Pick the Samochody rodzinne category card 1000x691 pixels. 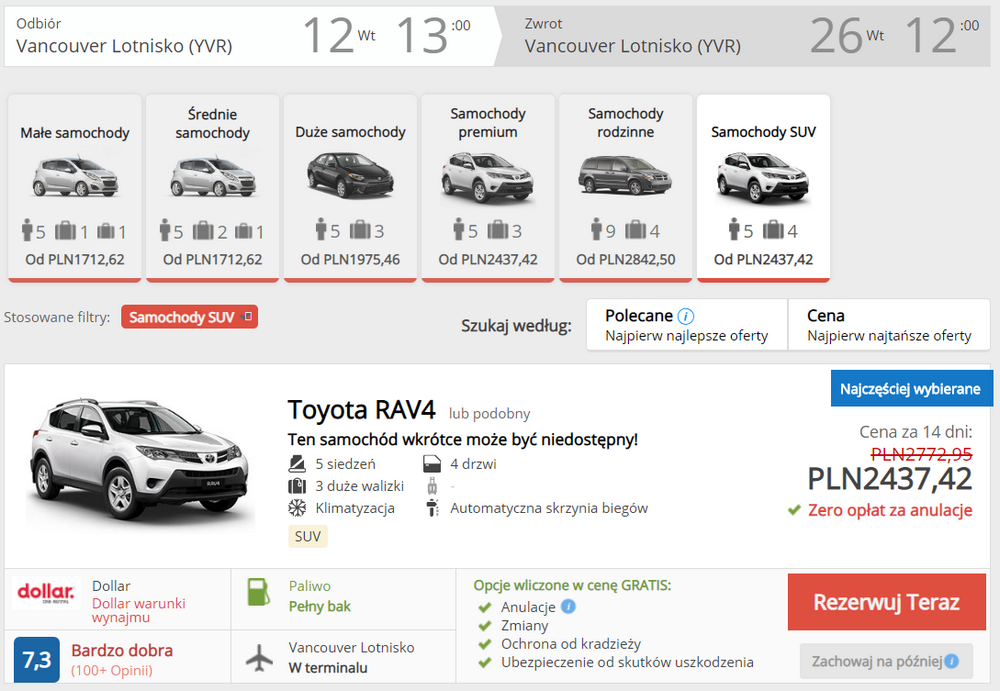pyautogui.click(x=626, y=188)
